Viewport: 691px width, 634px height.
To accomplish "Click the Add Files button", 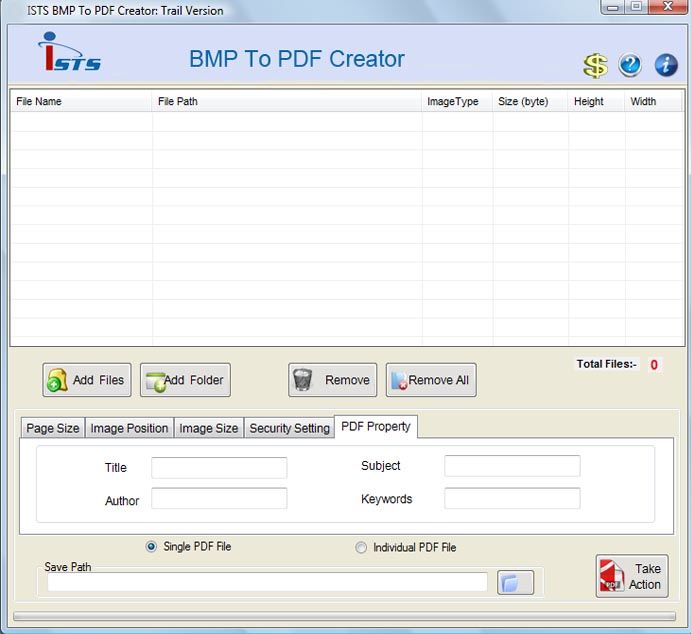I will point(87,380).
